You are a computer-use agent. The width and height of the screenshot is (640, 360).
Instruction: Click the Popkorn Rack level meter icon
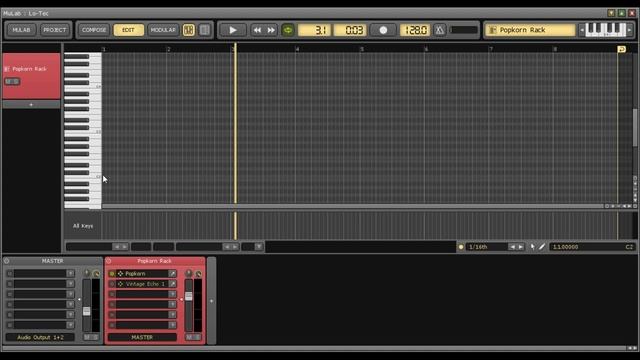point(198,273)
